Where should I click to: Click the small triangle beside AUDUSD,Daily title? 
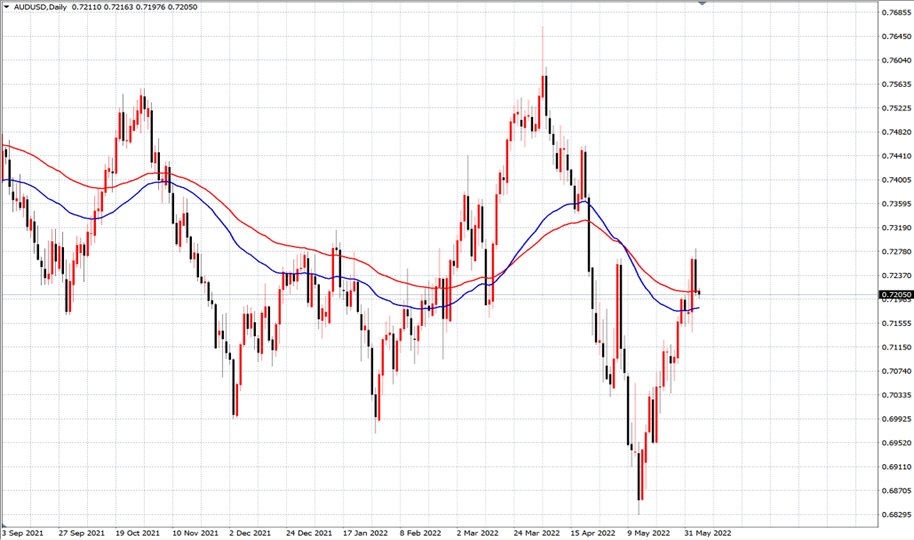click(x=6, y=7)
